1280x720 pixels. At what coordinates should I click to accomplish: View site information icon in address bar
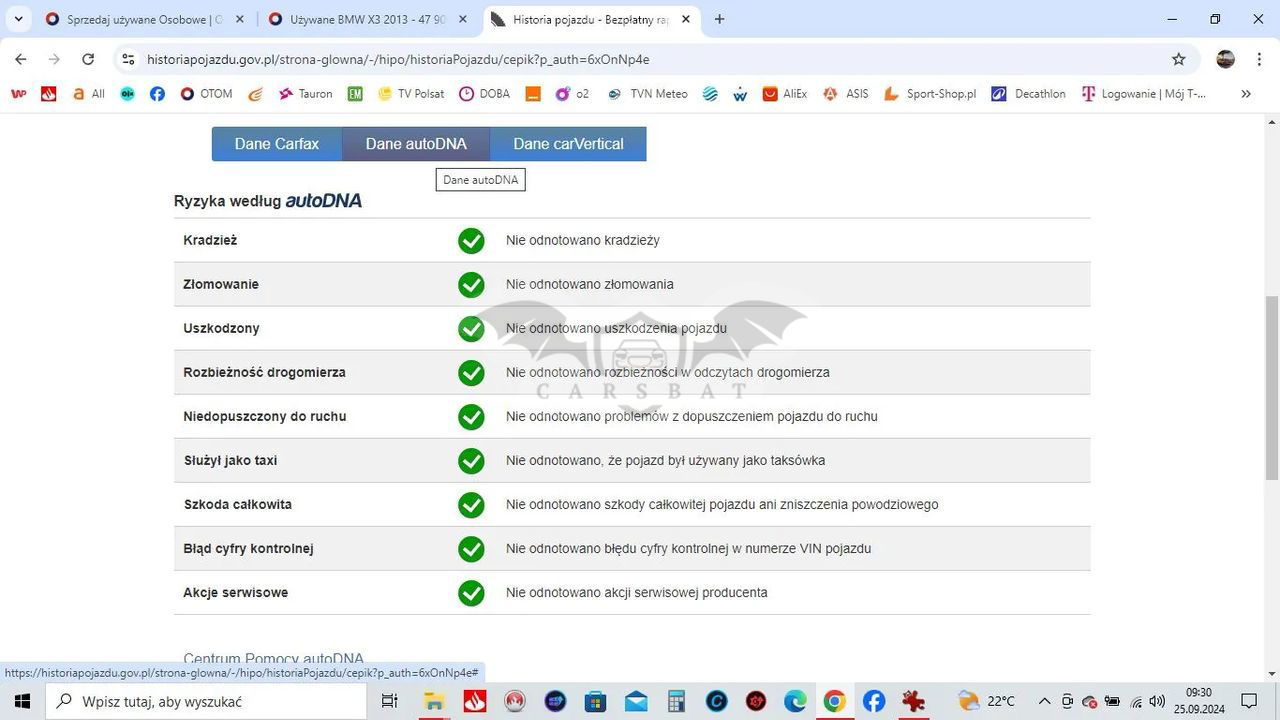(x=128, y=59)
